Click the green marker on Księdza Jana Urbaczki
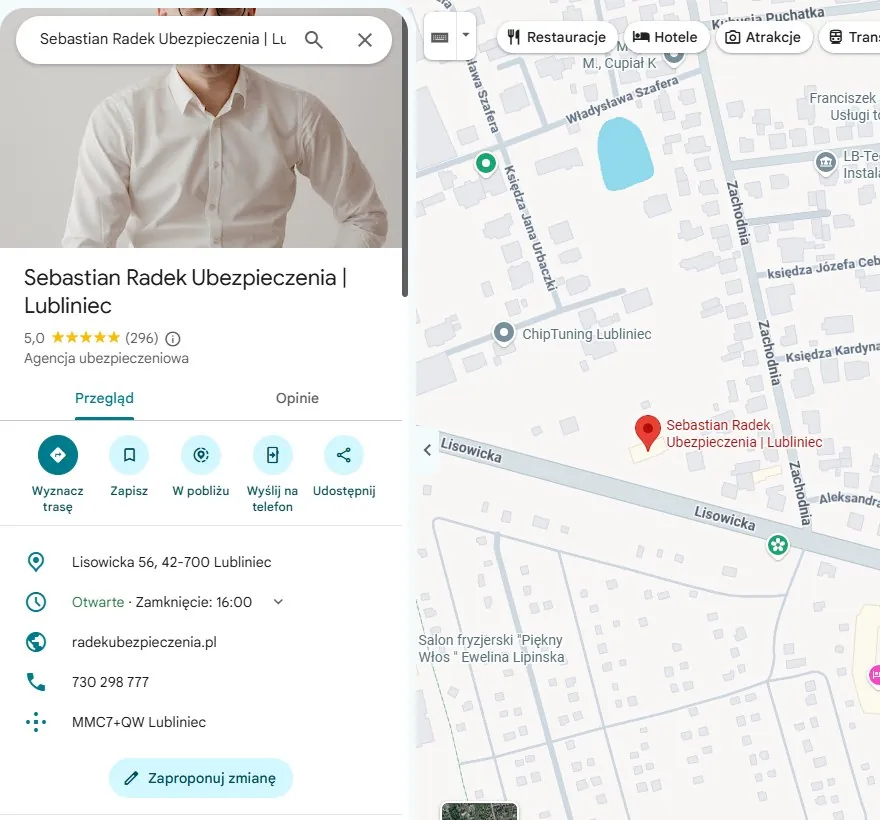This screenshot has height=820, width=880. 486,164
